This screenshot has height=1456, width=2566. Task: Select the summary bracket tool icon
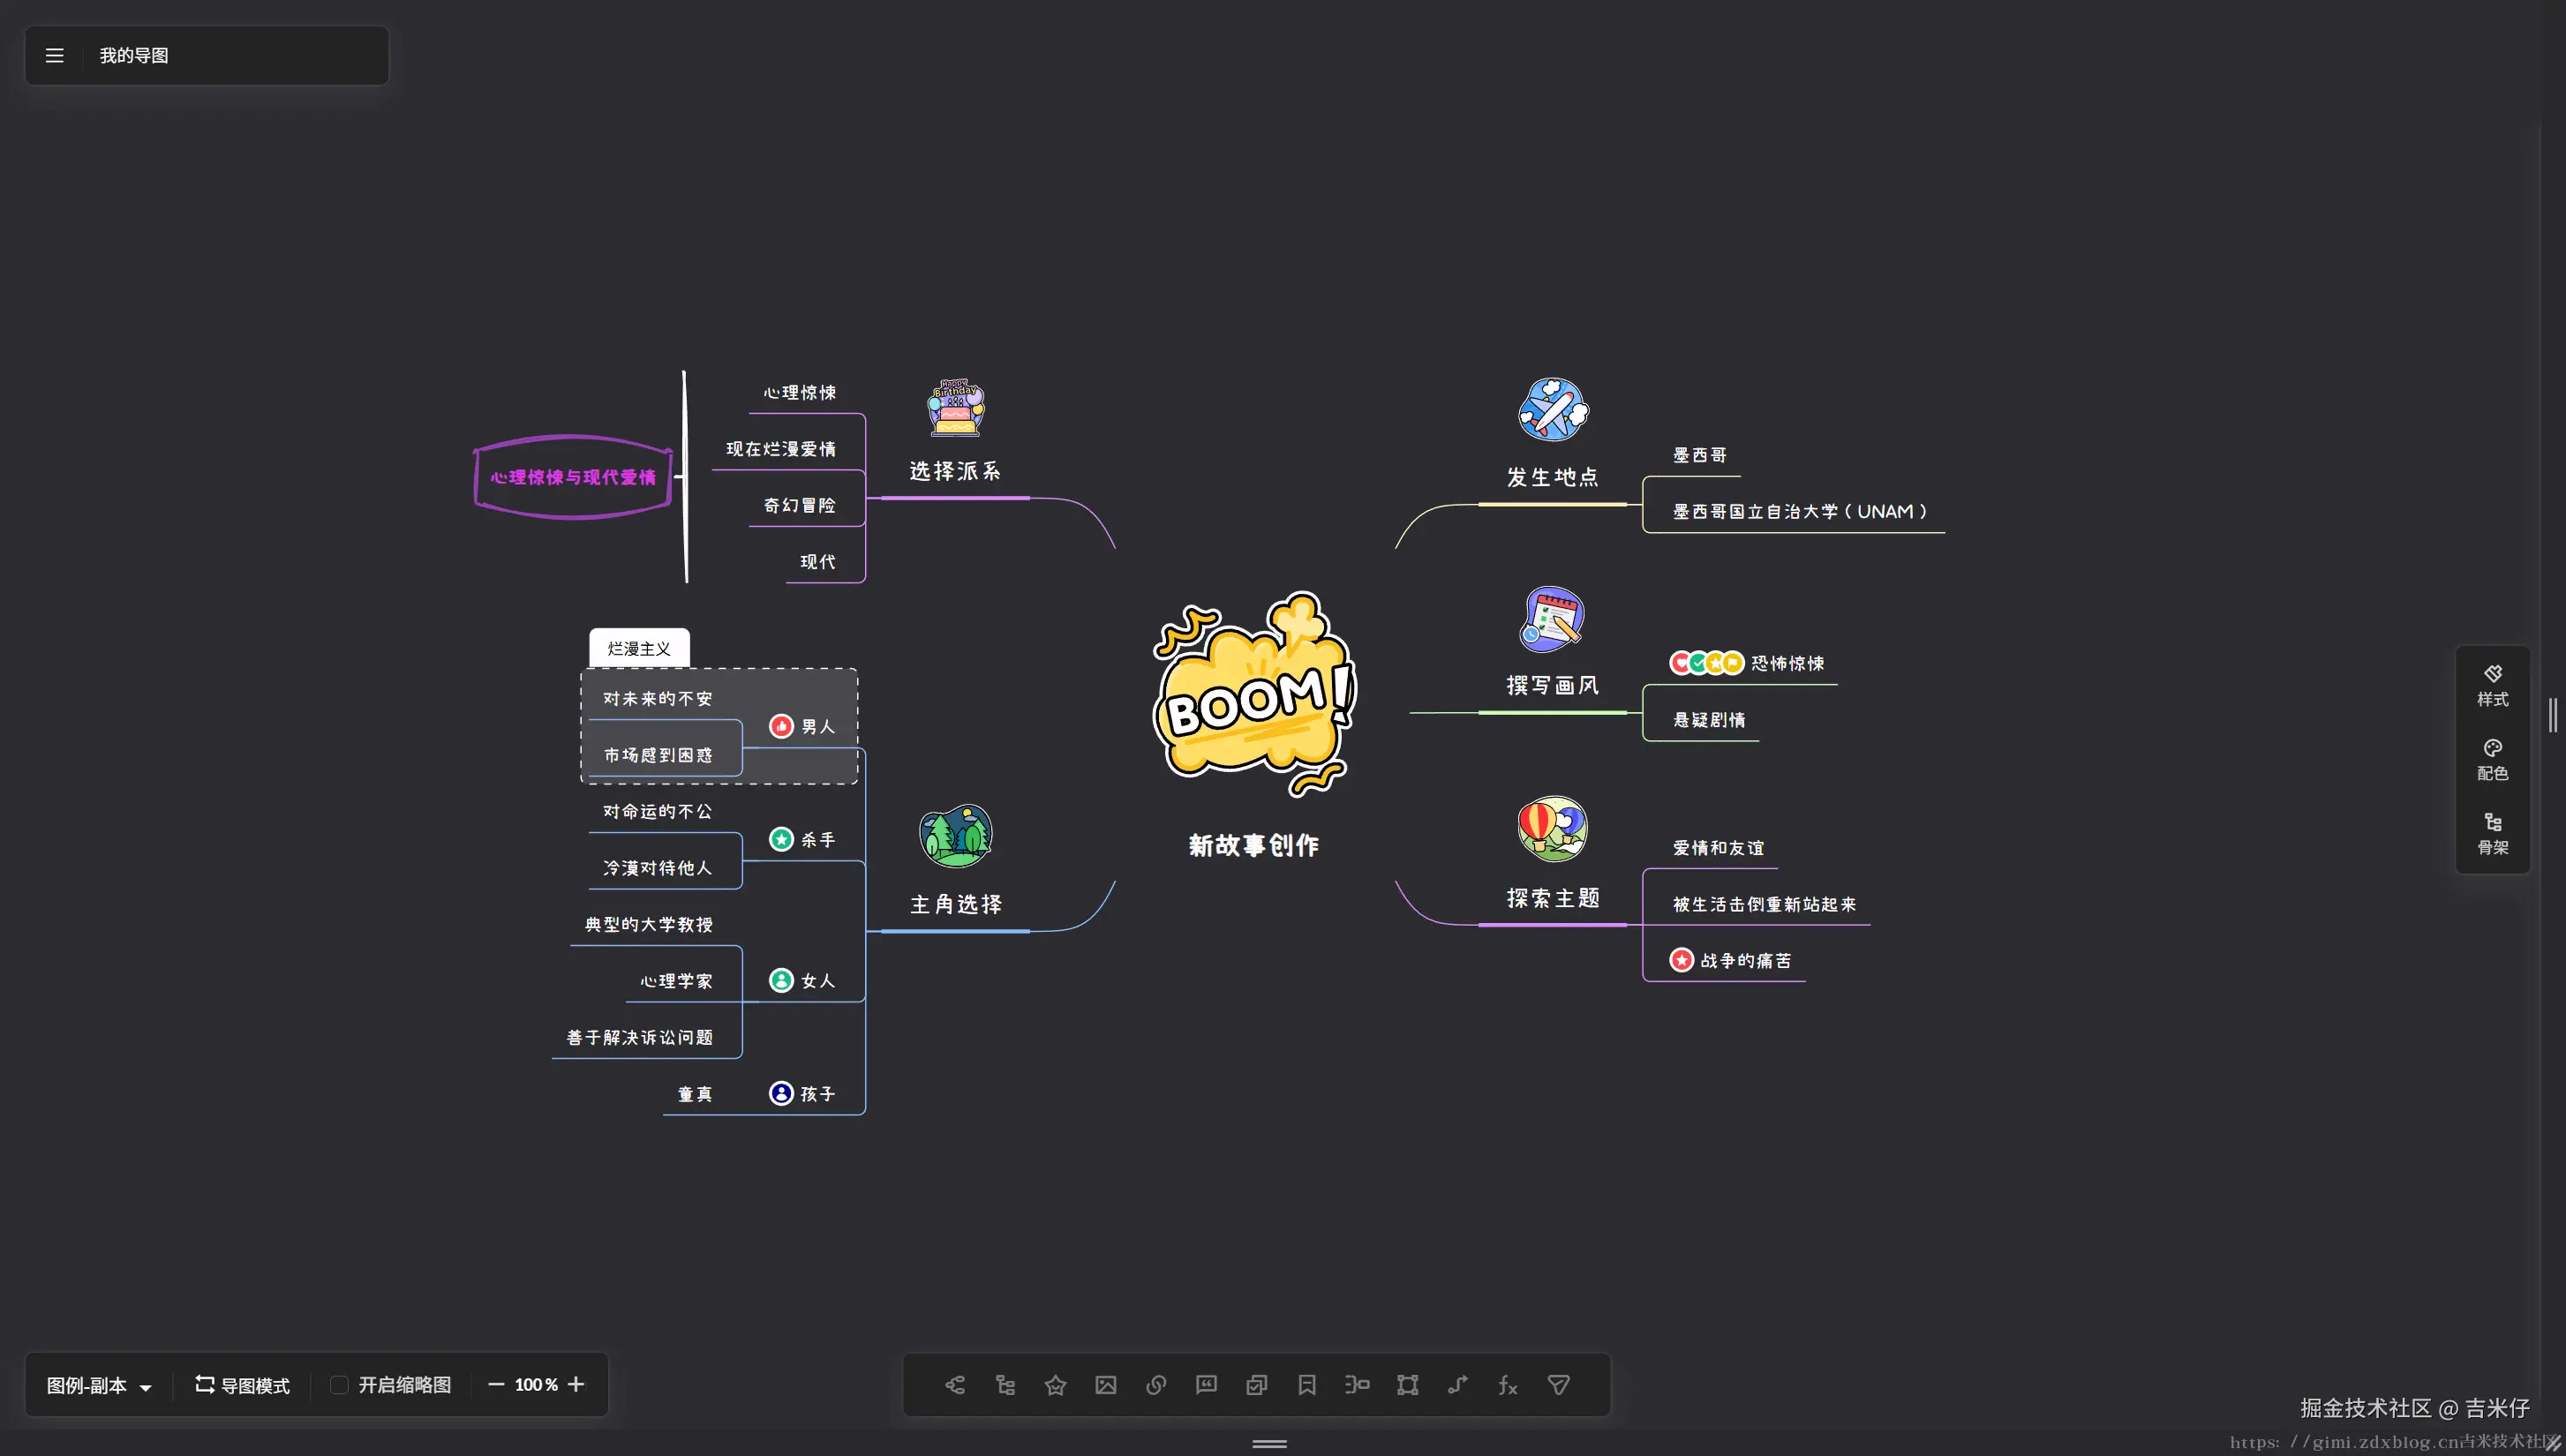pos(1357,1385)
